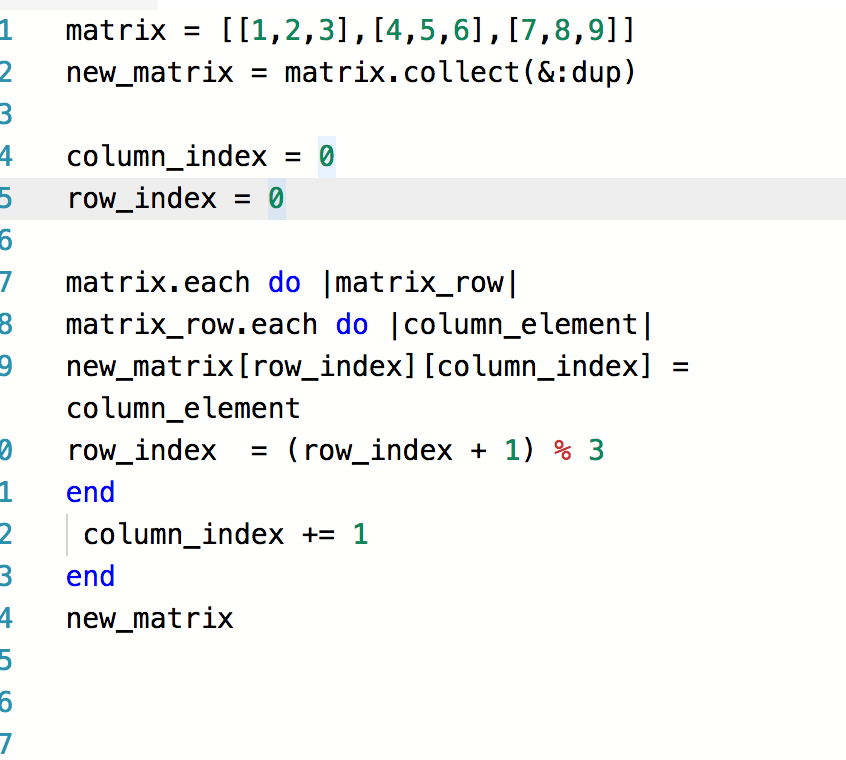Click 'matrix.each' on line 7
Image resolution: width=846 pixels, height=760 pixels.
[158, 283]
